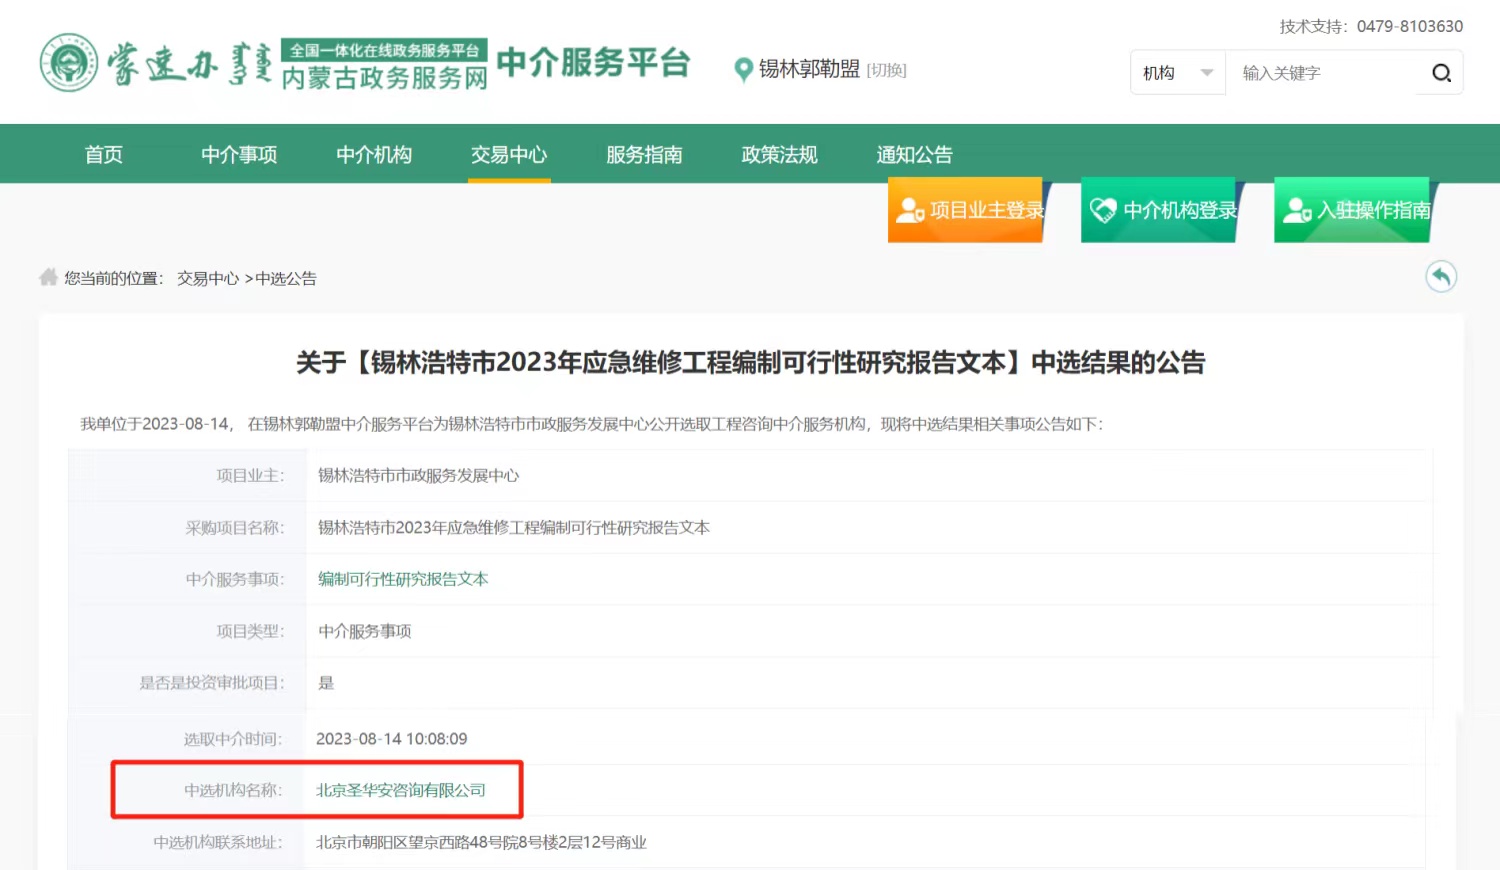Click 中选公告 in the breadcrumb
1500x870 pixels.
pos(286,278)
